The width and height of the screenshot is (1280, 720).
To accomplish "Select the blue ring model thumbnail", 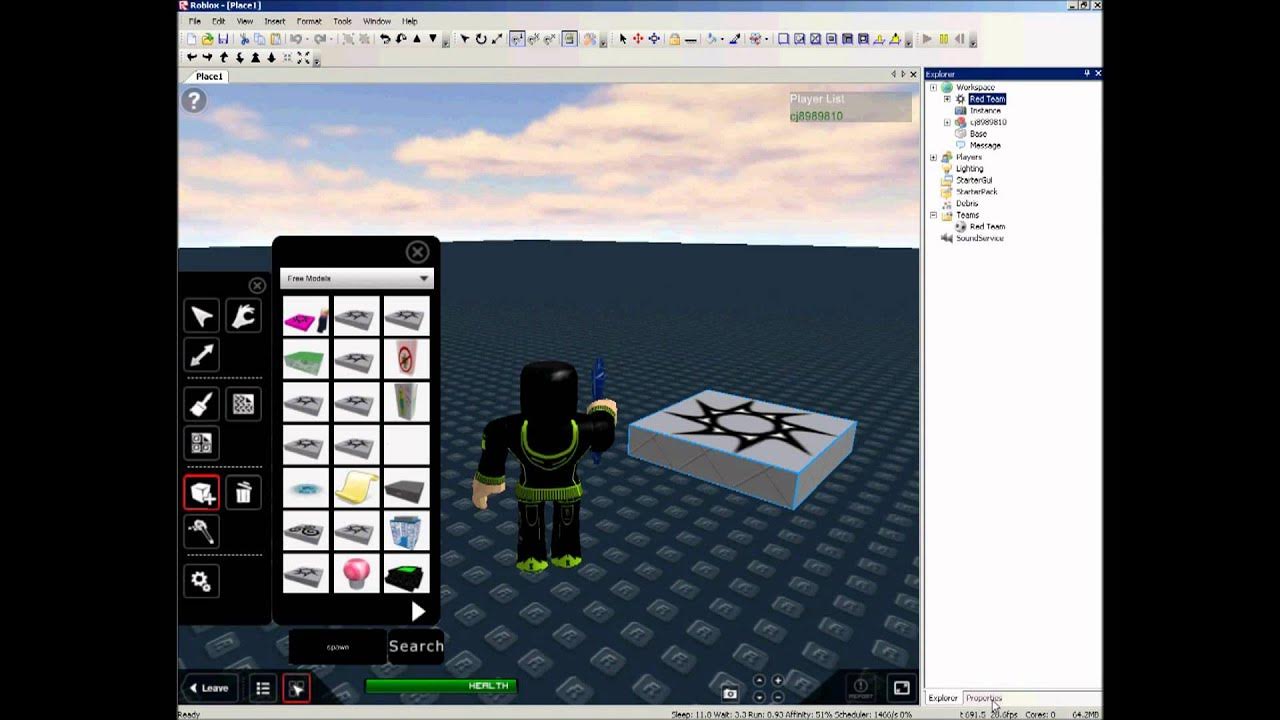I will [x=306, y=488].
